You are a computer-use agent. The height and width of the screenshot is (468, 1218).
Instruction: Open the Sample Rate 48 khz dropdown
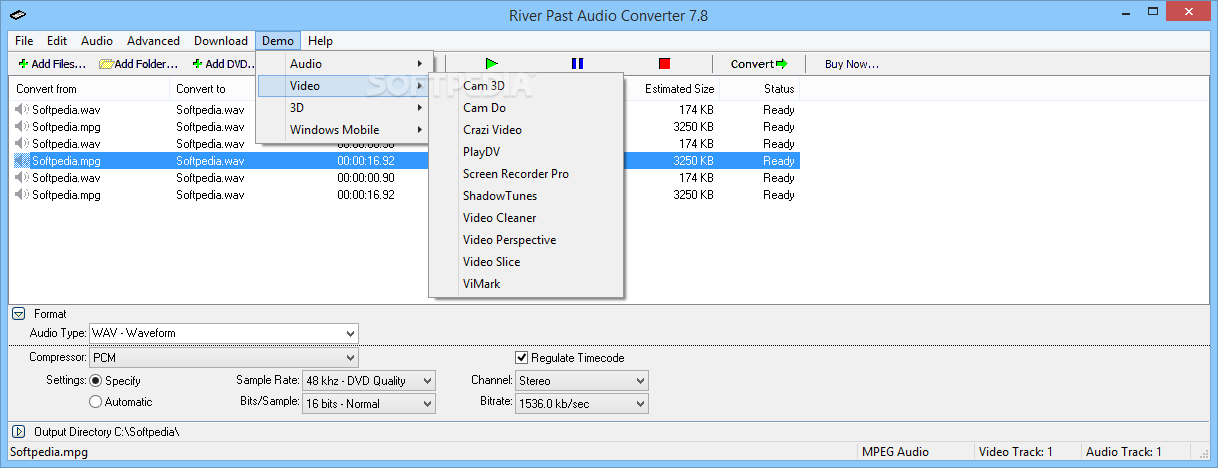[x=369, y=381]
